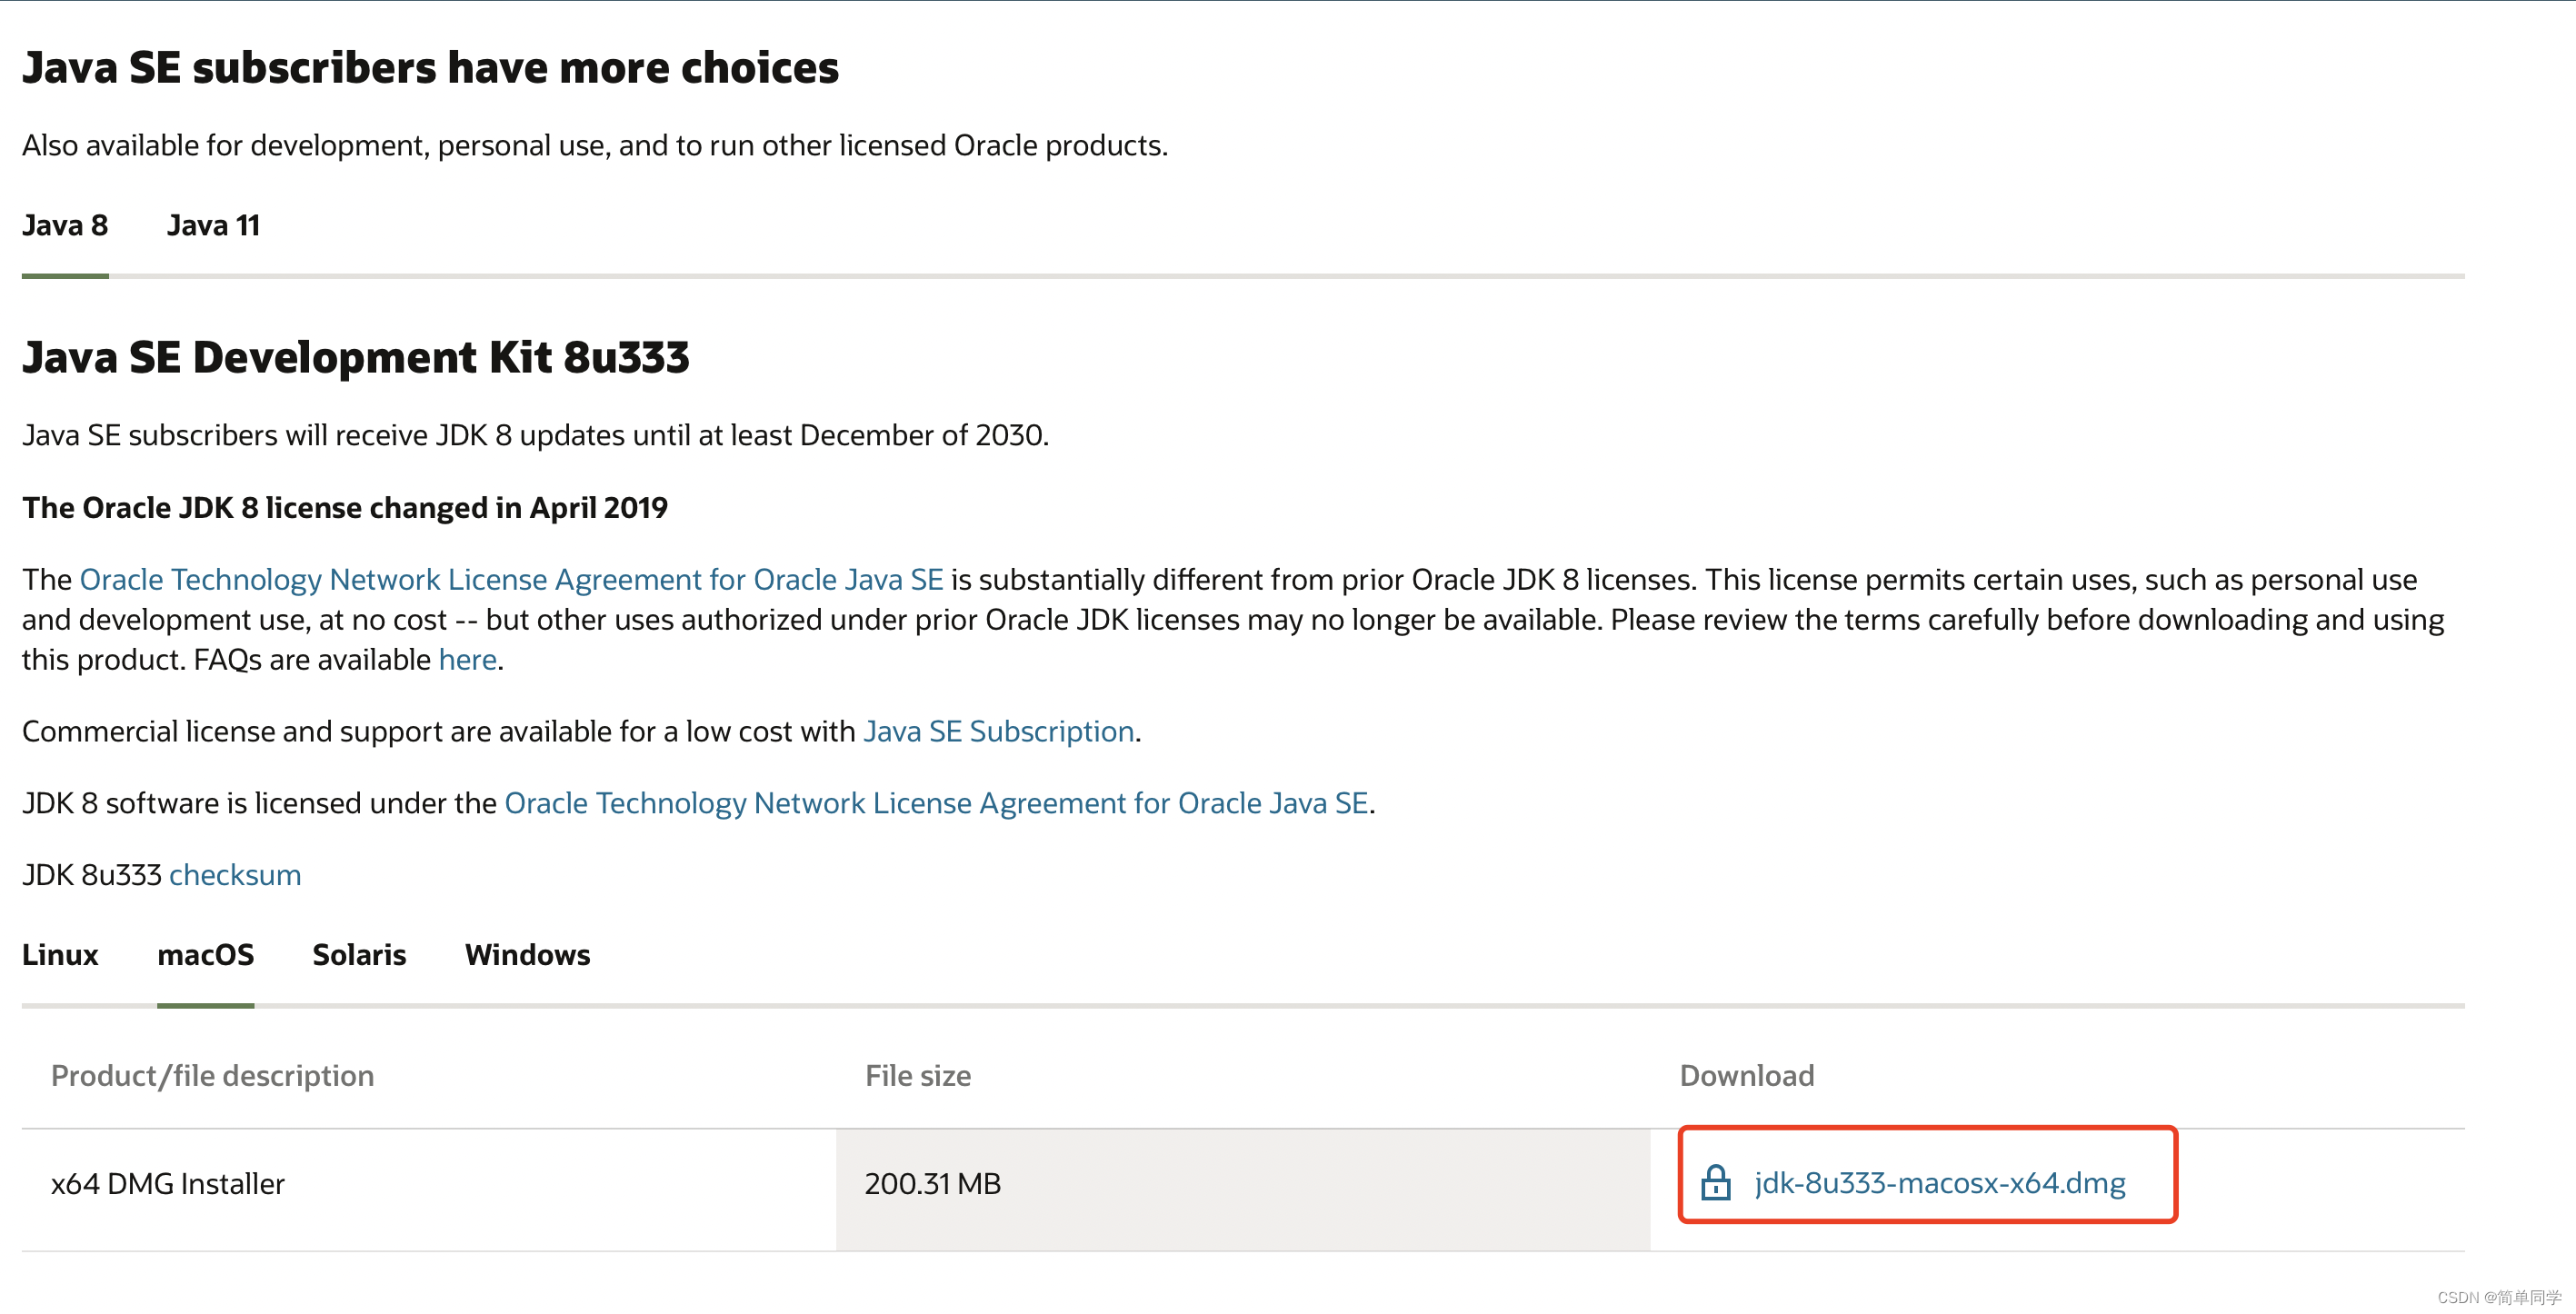The width and height of the screenshot is (2576, 1314).
Task: Click the x64 DMG Installer row
Action: pyautogui.click(x=168, y=1182)
